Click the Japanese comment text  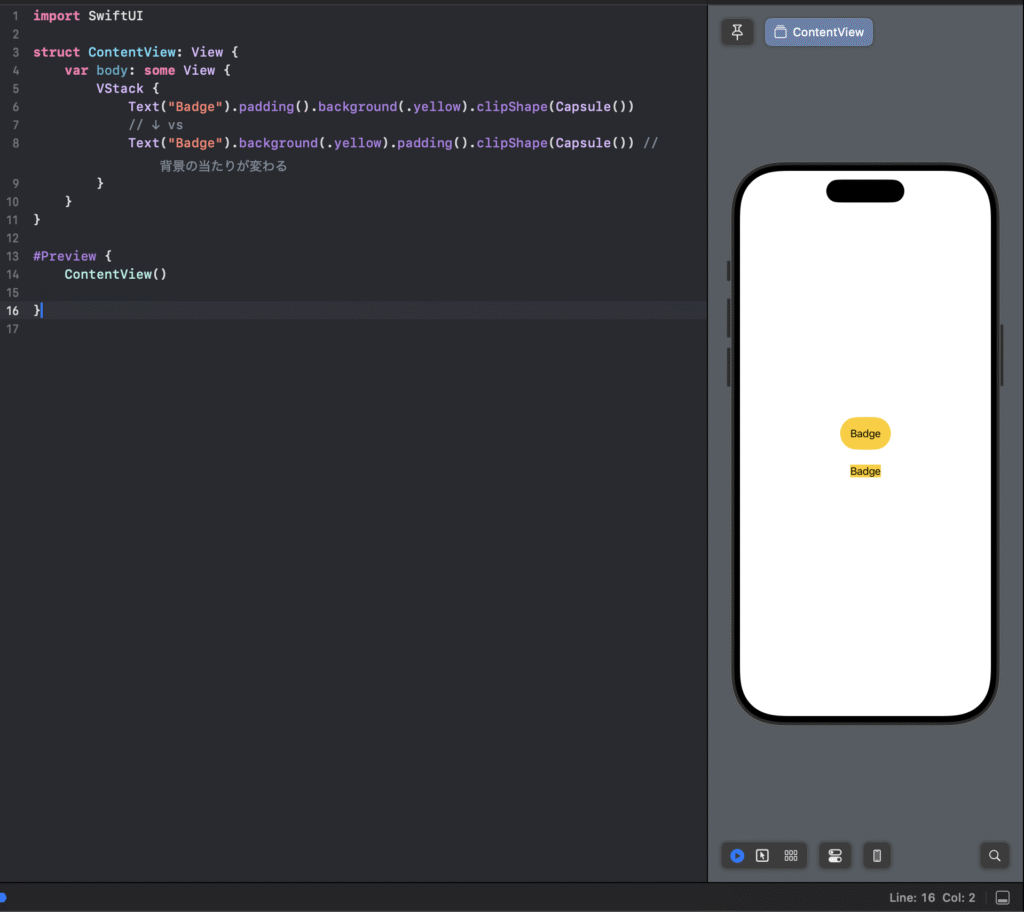click(x=223, y=166)
